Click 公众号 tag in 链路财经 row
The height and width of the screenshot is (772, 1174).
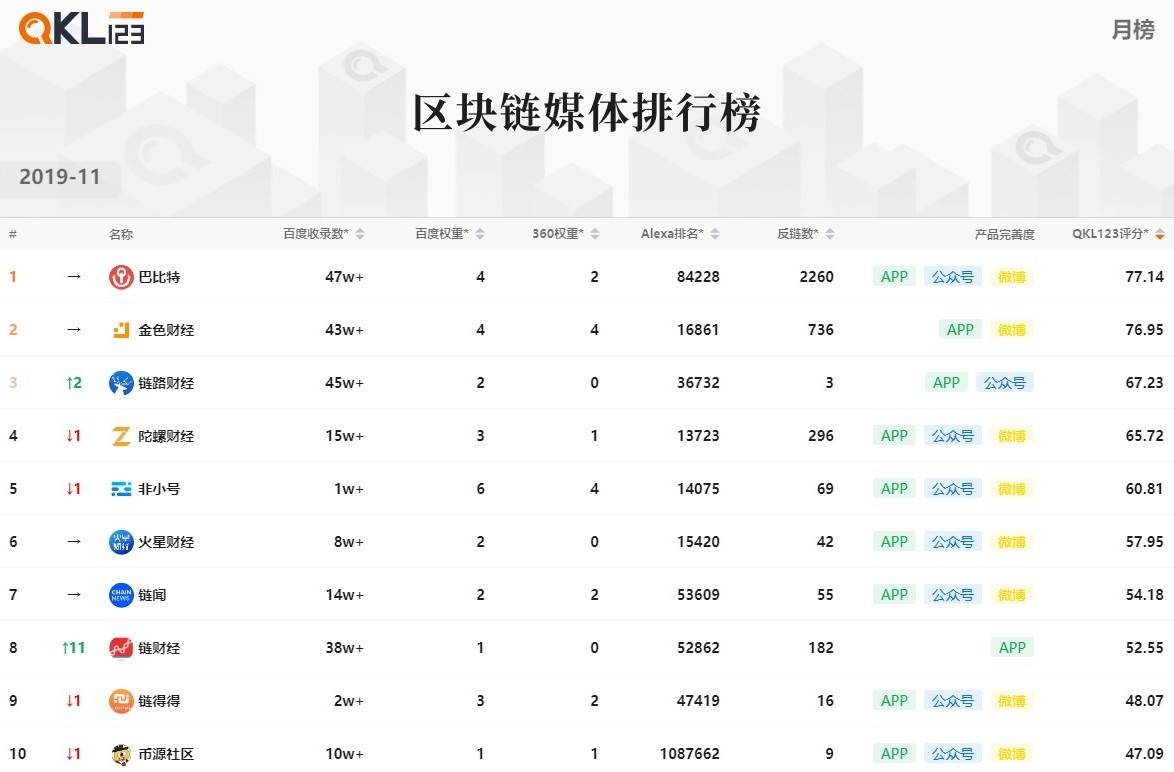1005,383
